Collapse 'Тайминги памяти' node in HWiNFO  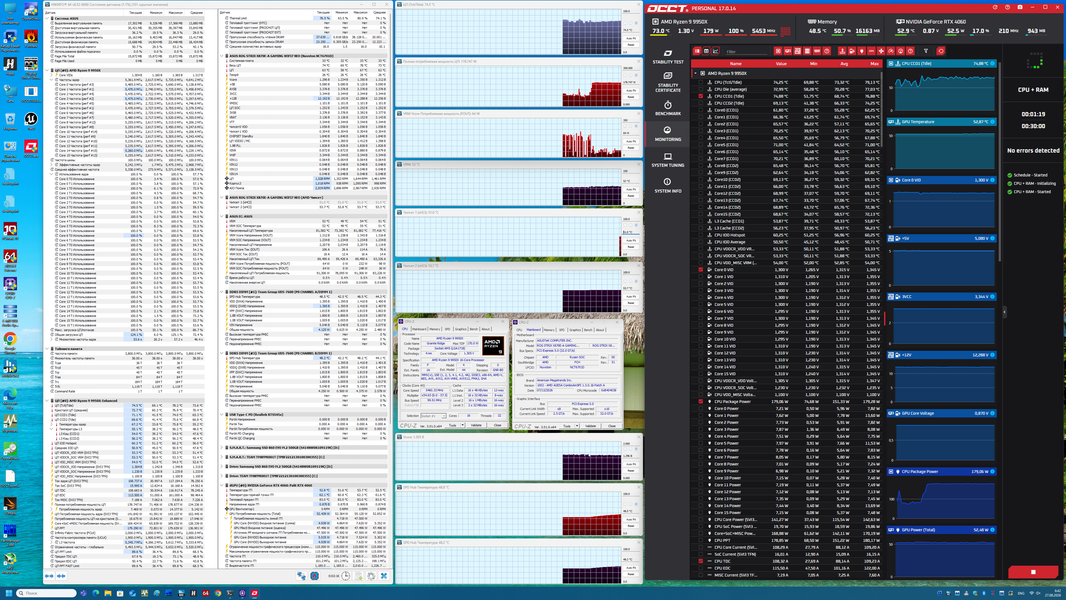coord(47,349)
